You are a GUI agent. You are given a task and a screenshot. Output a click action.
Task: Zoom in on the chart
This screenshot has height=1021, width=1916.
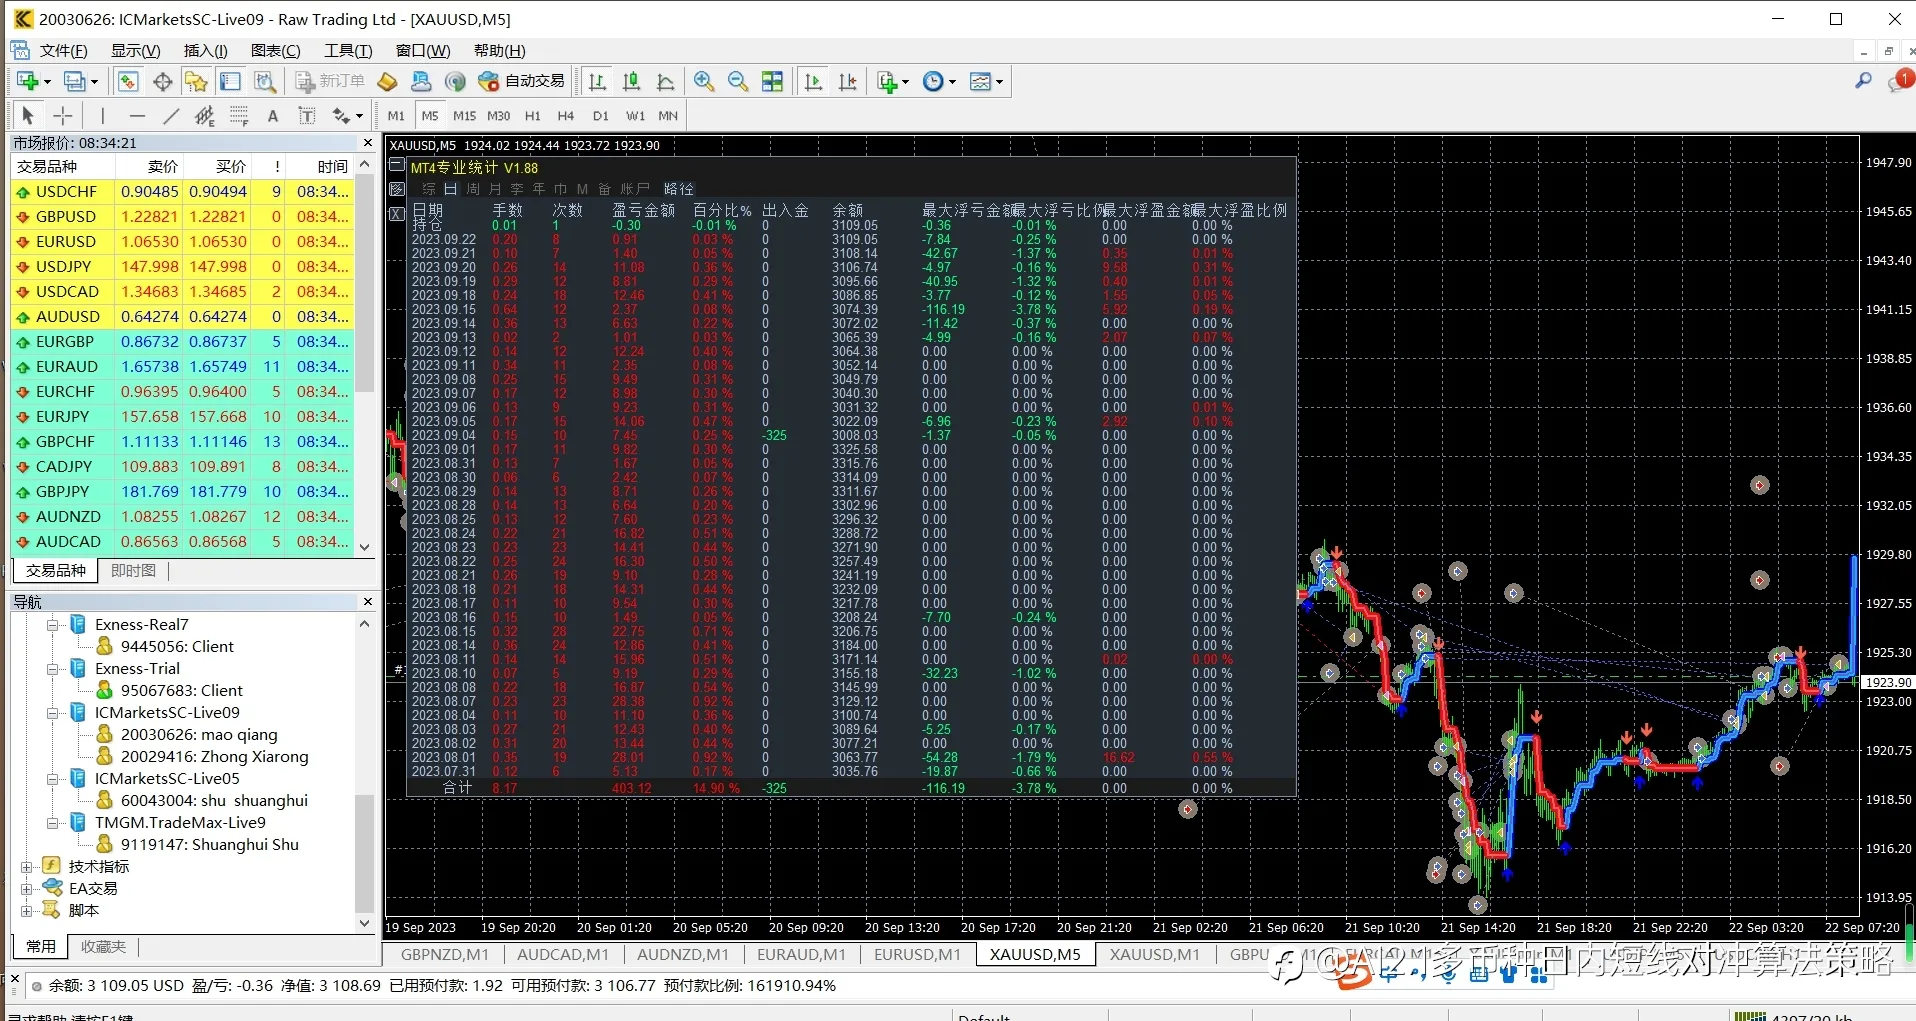704,81
